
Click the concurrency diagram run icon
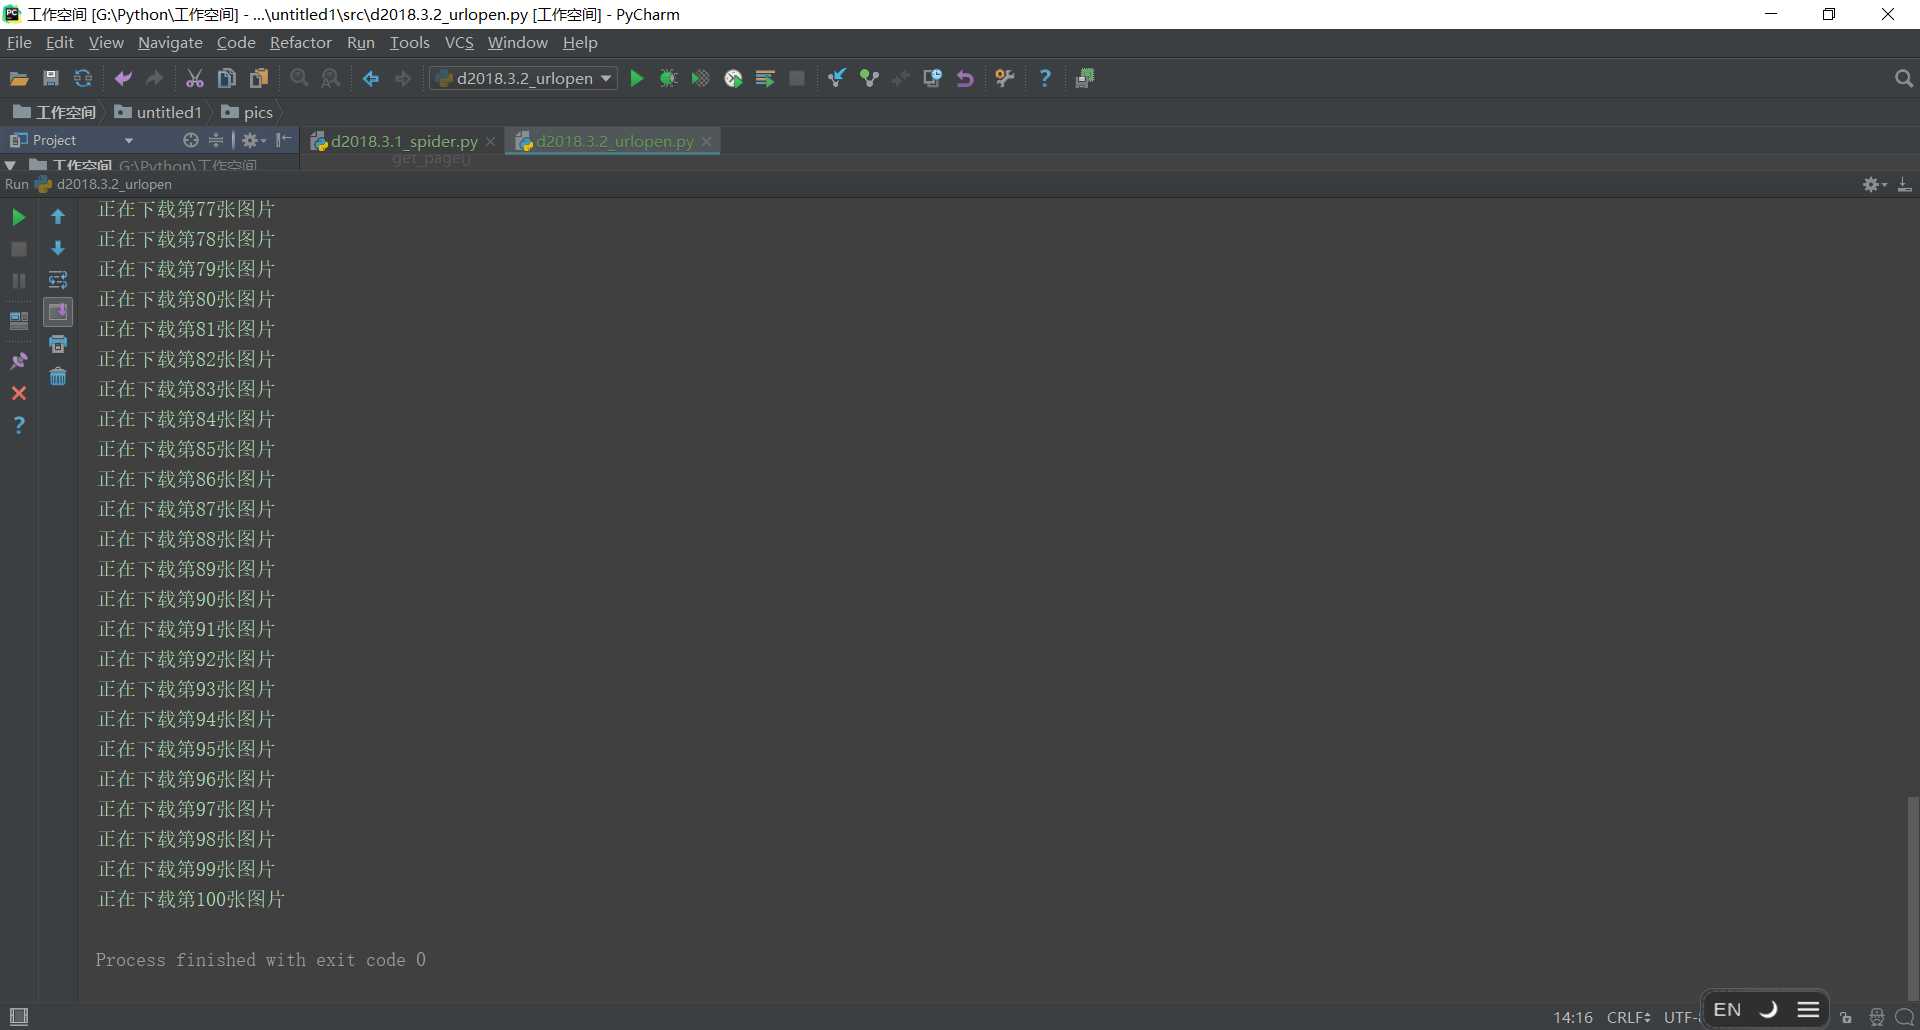765,78
